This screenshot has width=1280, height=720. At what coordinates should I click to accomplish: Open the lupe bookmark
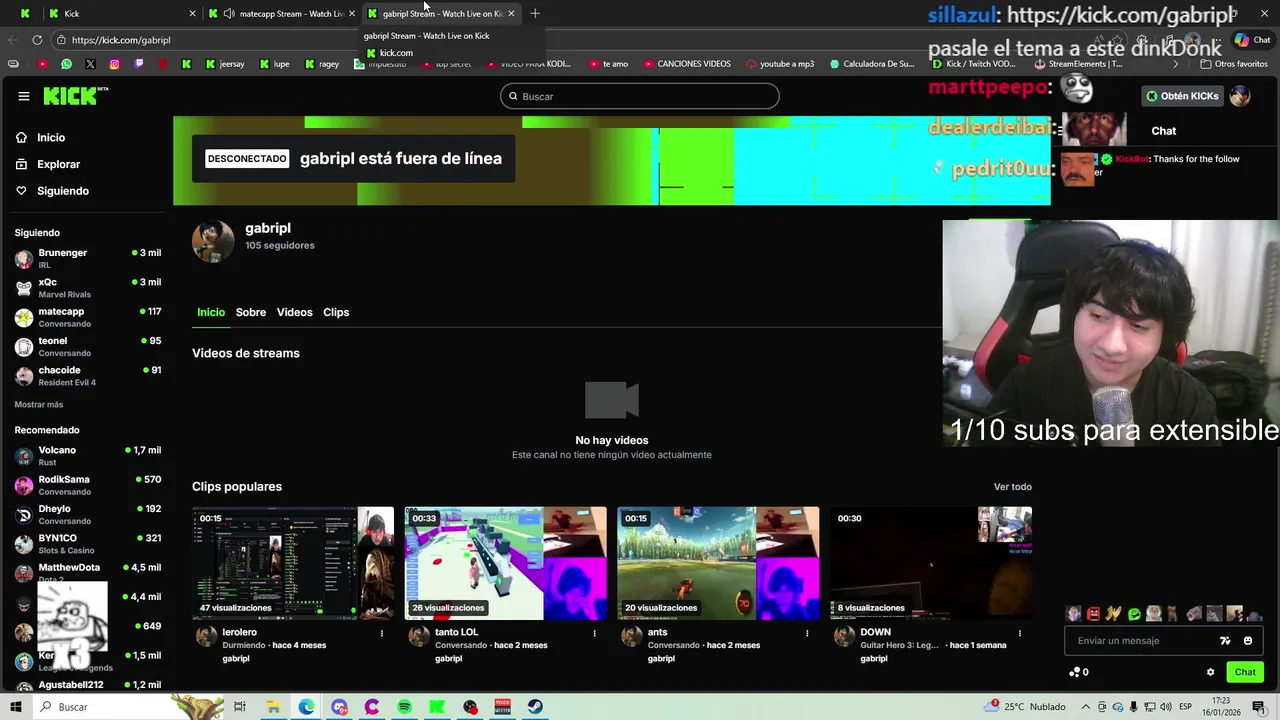pyautogui.click(x=275, y=64)
